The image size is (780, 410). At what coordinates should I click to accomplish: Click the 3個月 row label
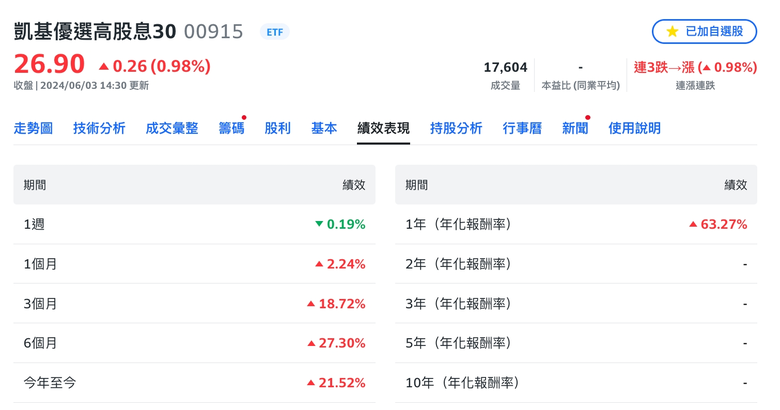(40, 304)
